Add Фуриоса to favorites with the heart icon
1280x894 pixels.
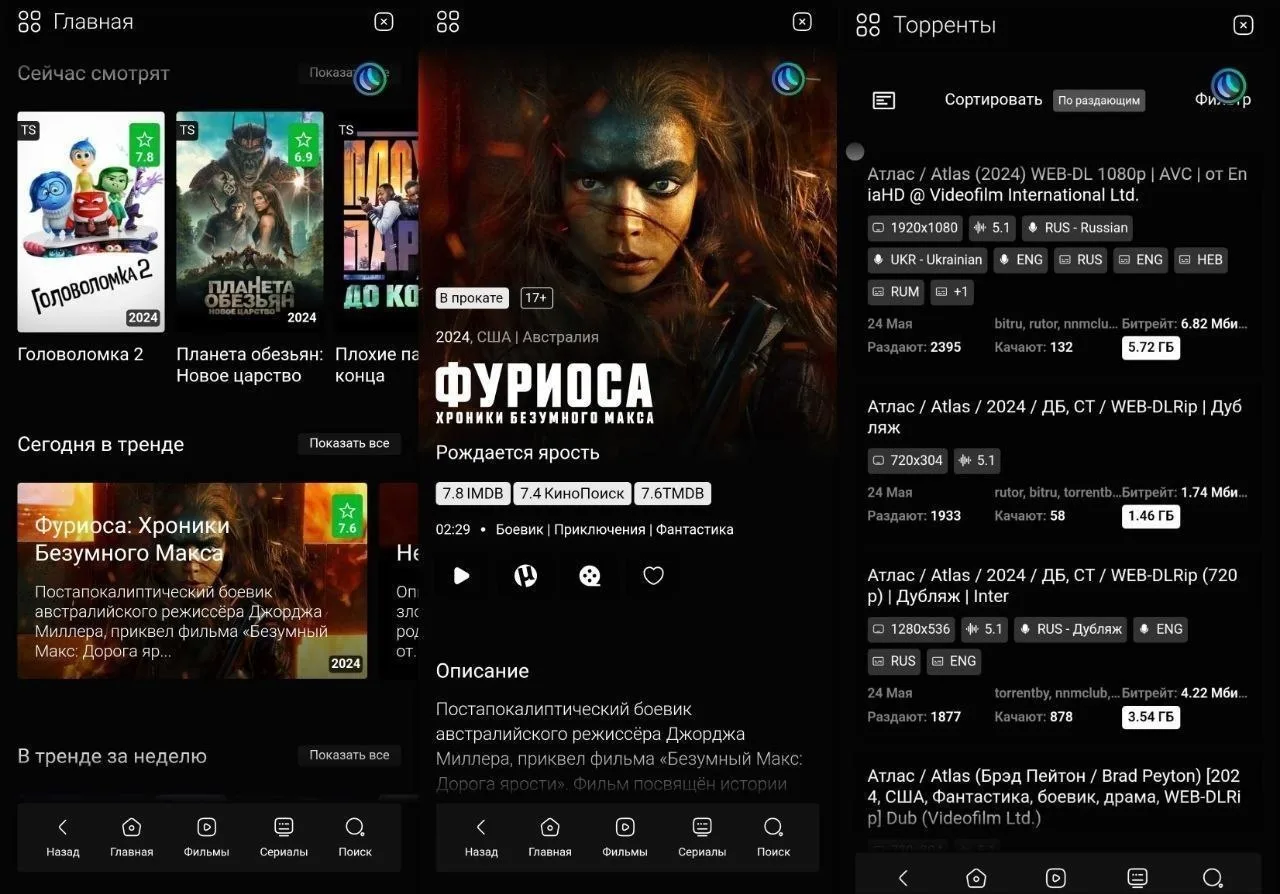(x=653, y=576)
